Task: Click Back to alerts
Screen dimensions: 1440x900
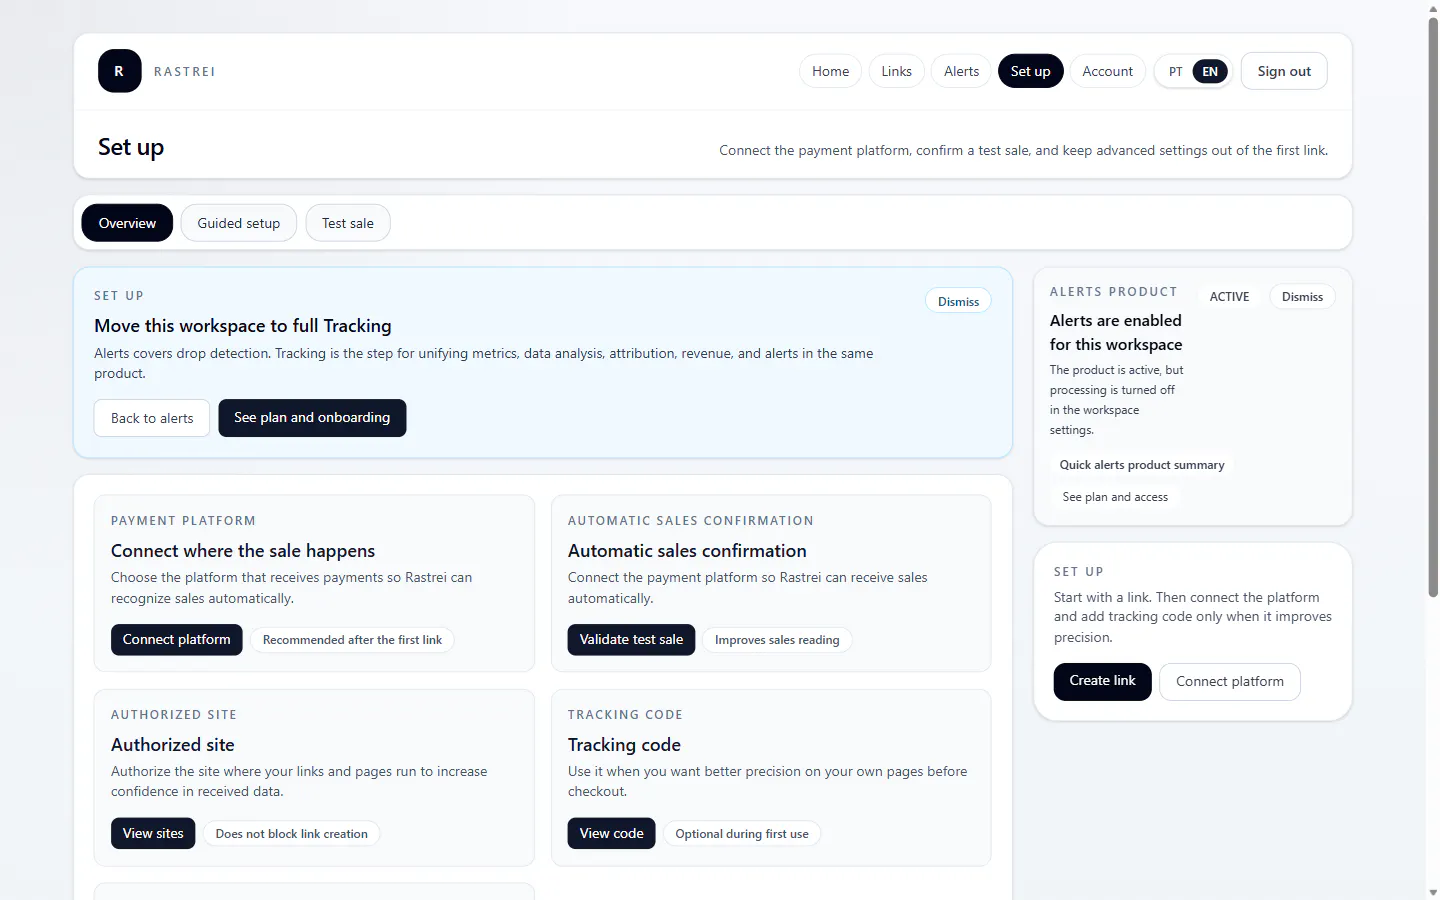Action: point(152,418)
